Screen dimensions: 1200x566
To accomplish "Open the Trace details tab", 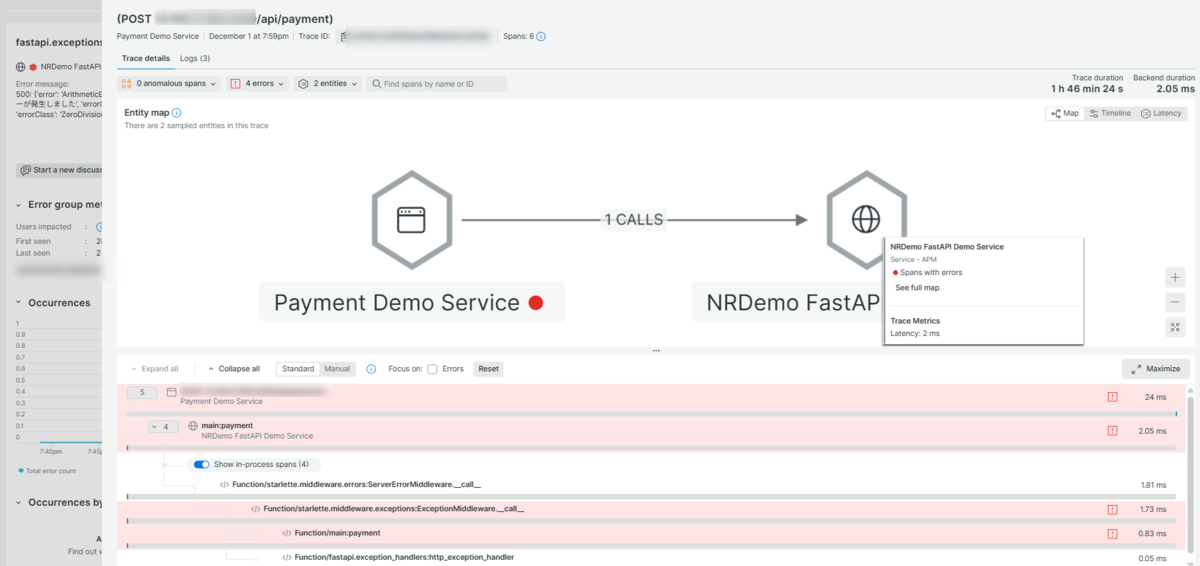I will click(146, 59).
